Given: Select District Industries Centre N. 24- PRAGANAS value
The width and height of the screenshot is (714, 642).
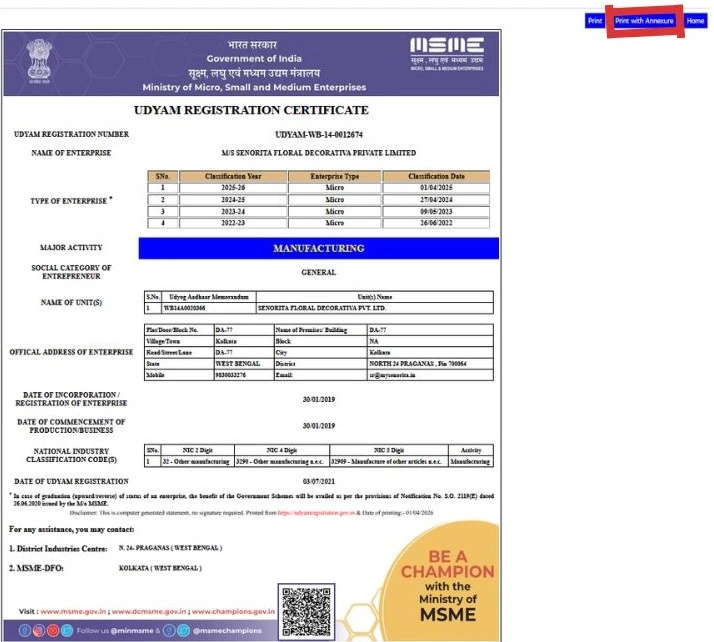Looking at the screenshot, I should pos(171,548).
